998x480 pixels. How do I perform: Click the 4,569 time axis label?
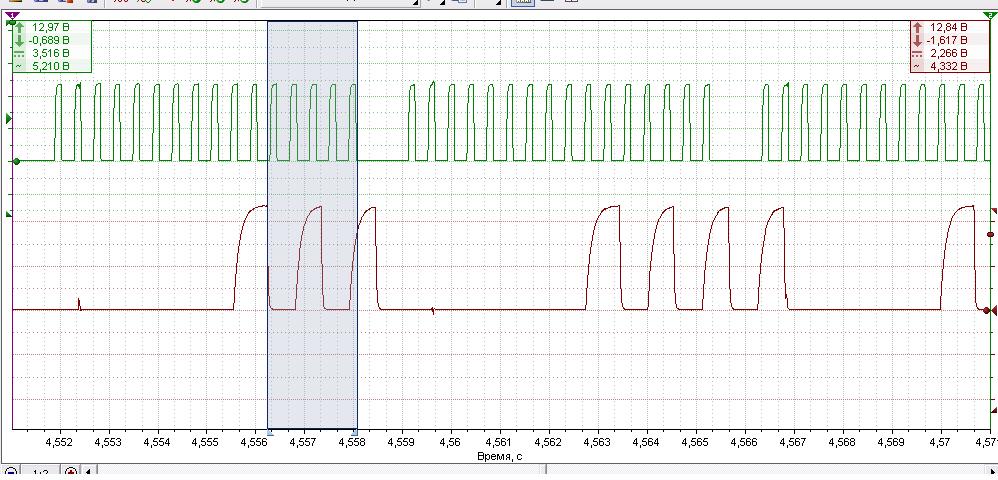(x=891, y=442)
